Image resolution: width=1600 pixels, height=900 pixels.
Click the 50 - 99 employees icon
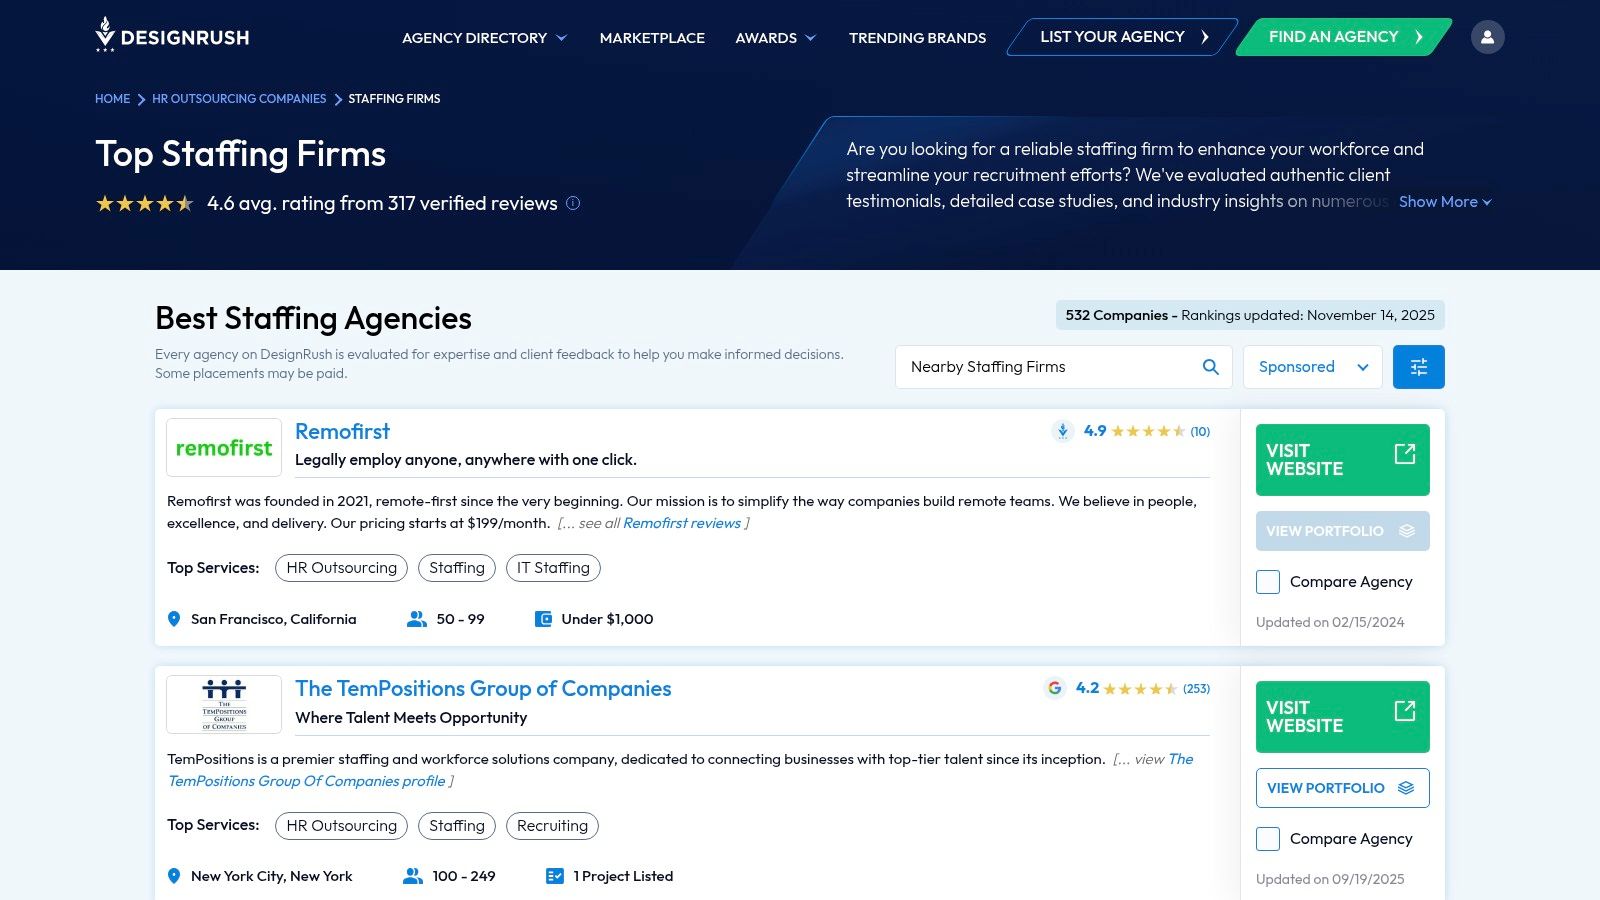(x=417, y=619)
